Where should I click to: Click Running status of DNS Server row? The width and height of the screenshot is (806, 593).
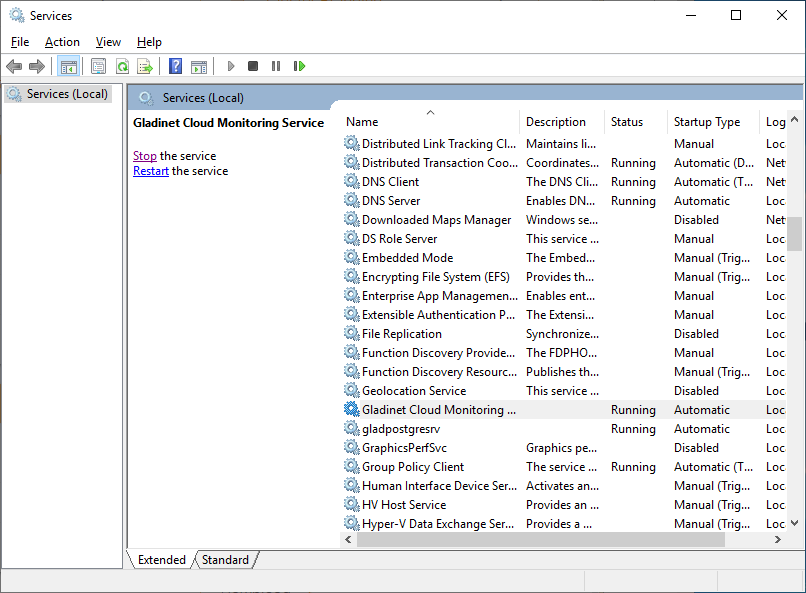pyautogui.click(x=633, y=200)
